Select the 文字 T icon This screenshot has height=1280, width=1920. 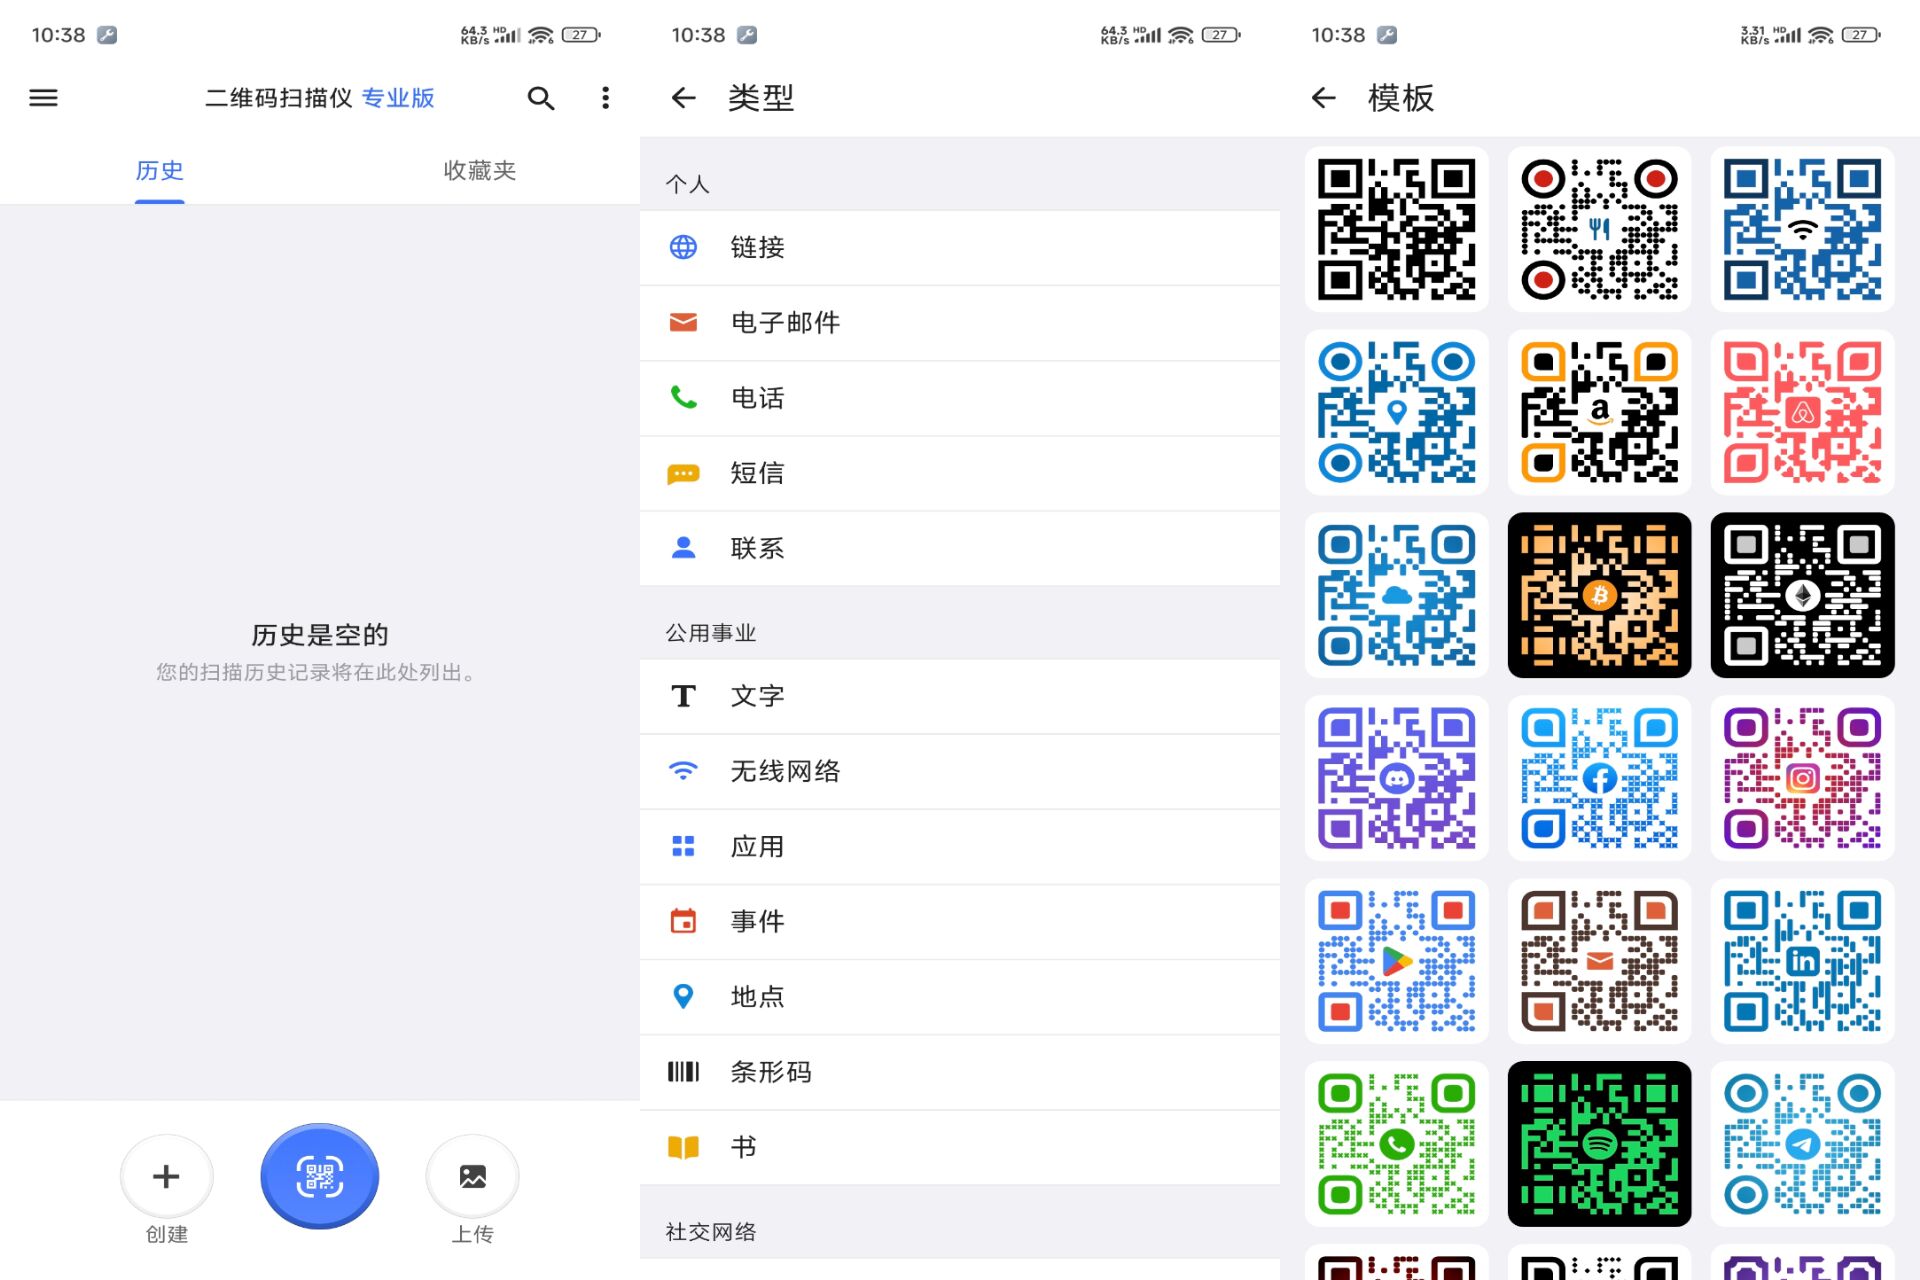click(683, 696)
